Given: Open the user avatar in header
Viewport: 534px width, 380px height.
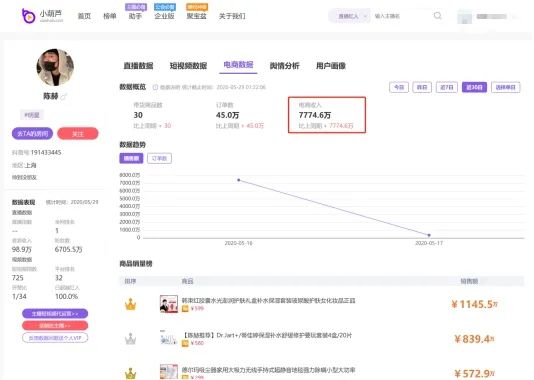Looking at the screenshot, I should click(464, 17).
